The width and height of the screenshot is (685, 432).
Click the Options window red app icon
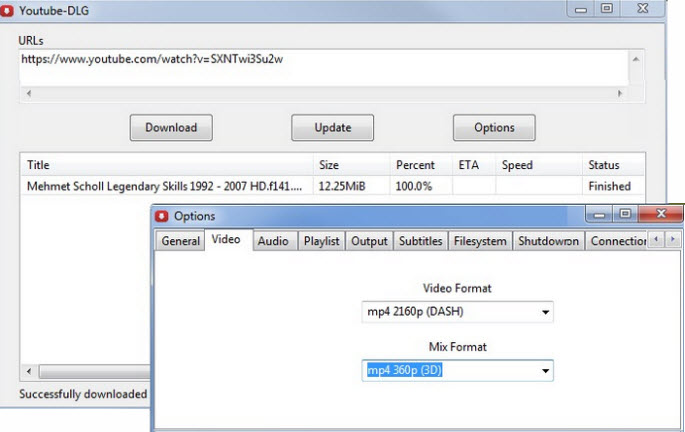pos(162,216)
